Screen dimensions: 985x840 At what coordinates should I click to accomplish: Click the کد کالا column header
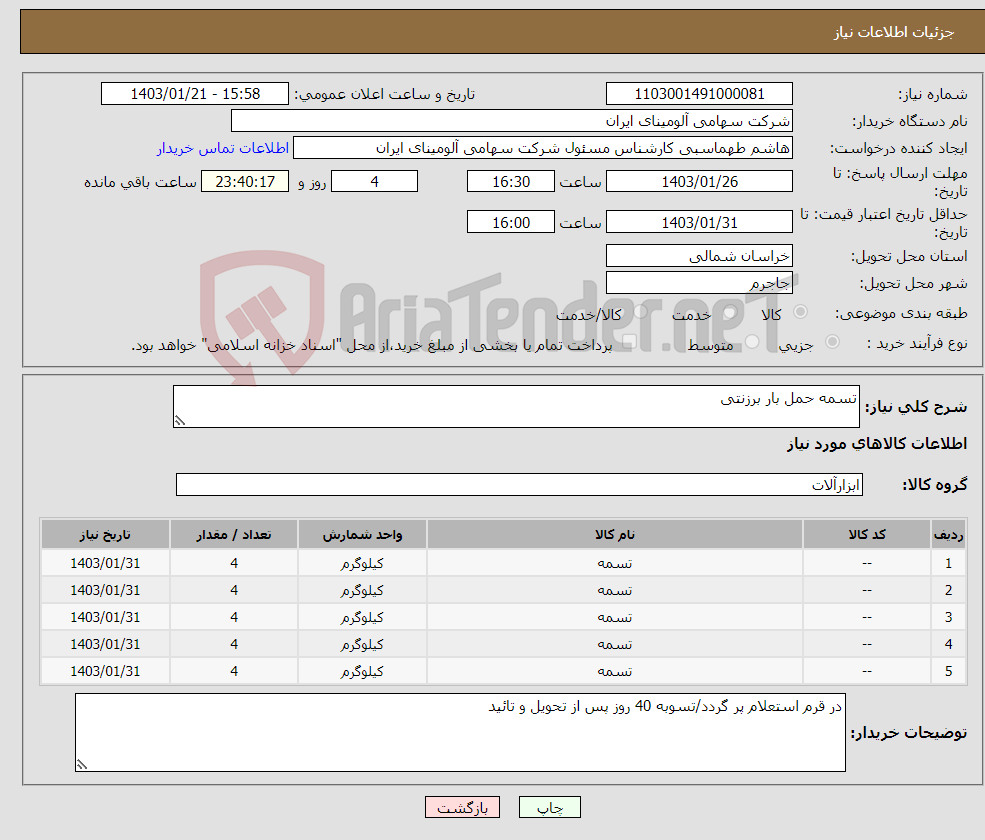point(867,535)
